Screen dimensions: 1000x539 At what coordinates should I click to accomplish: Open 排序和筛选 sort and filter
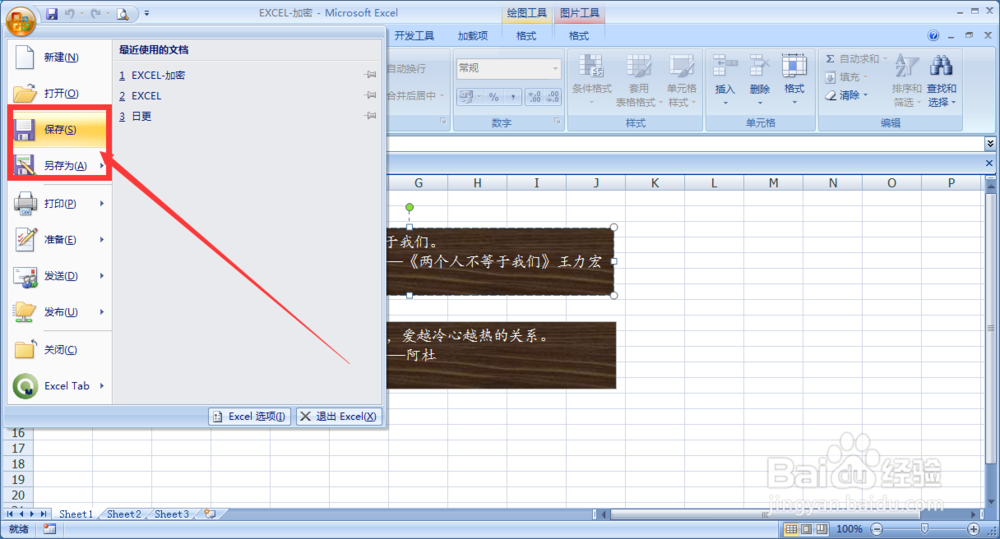tap(906, 80)
